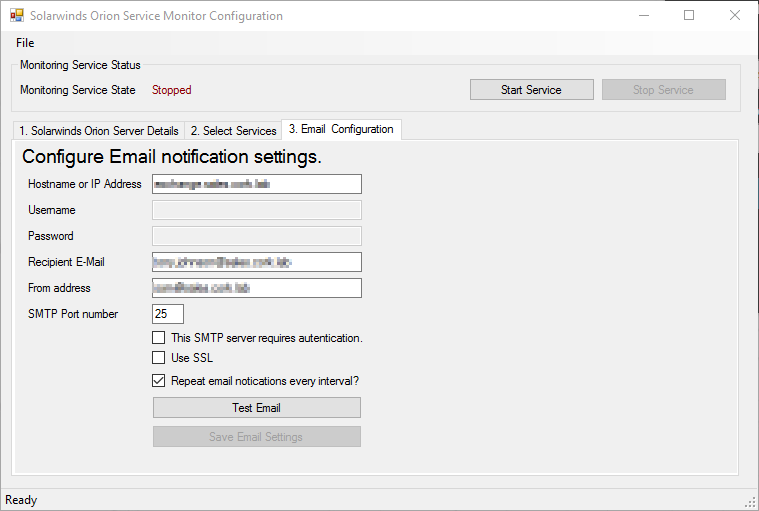This screenshot has height=511, width=759.
Task: Minimize the configuration window
Action: (x=644, y=15)
